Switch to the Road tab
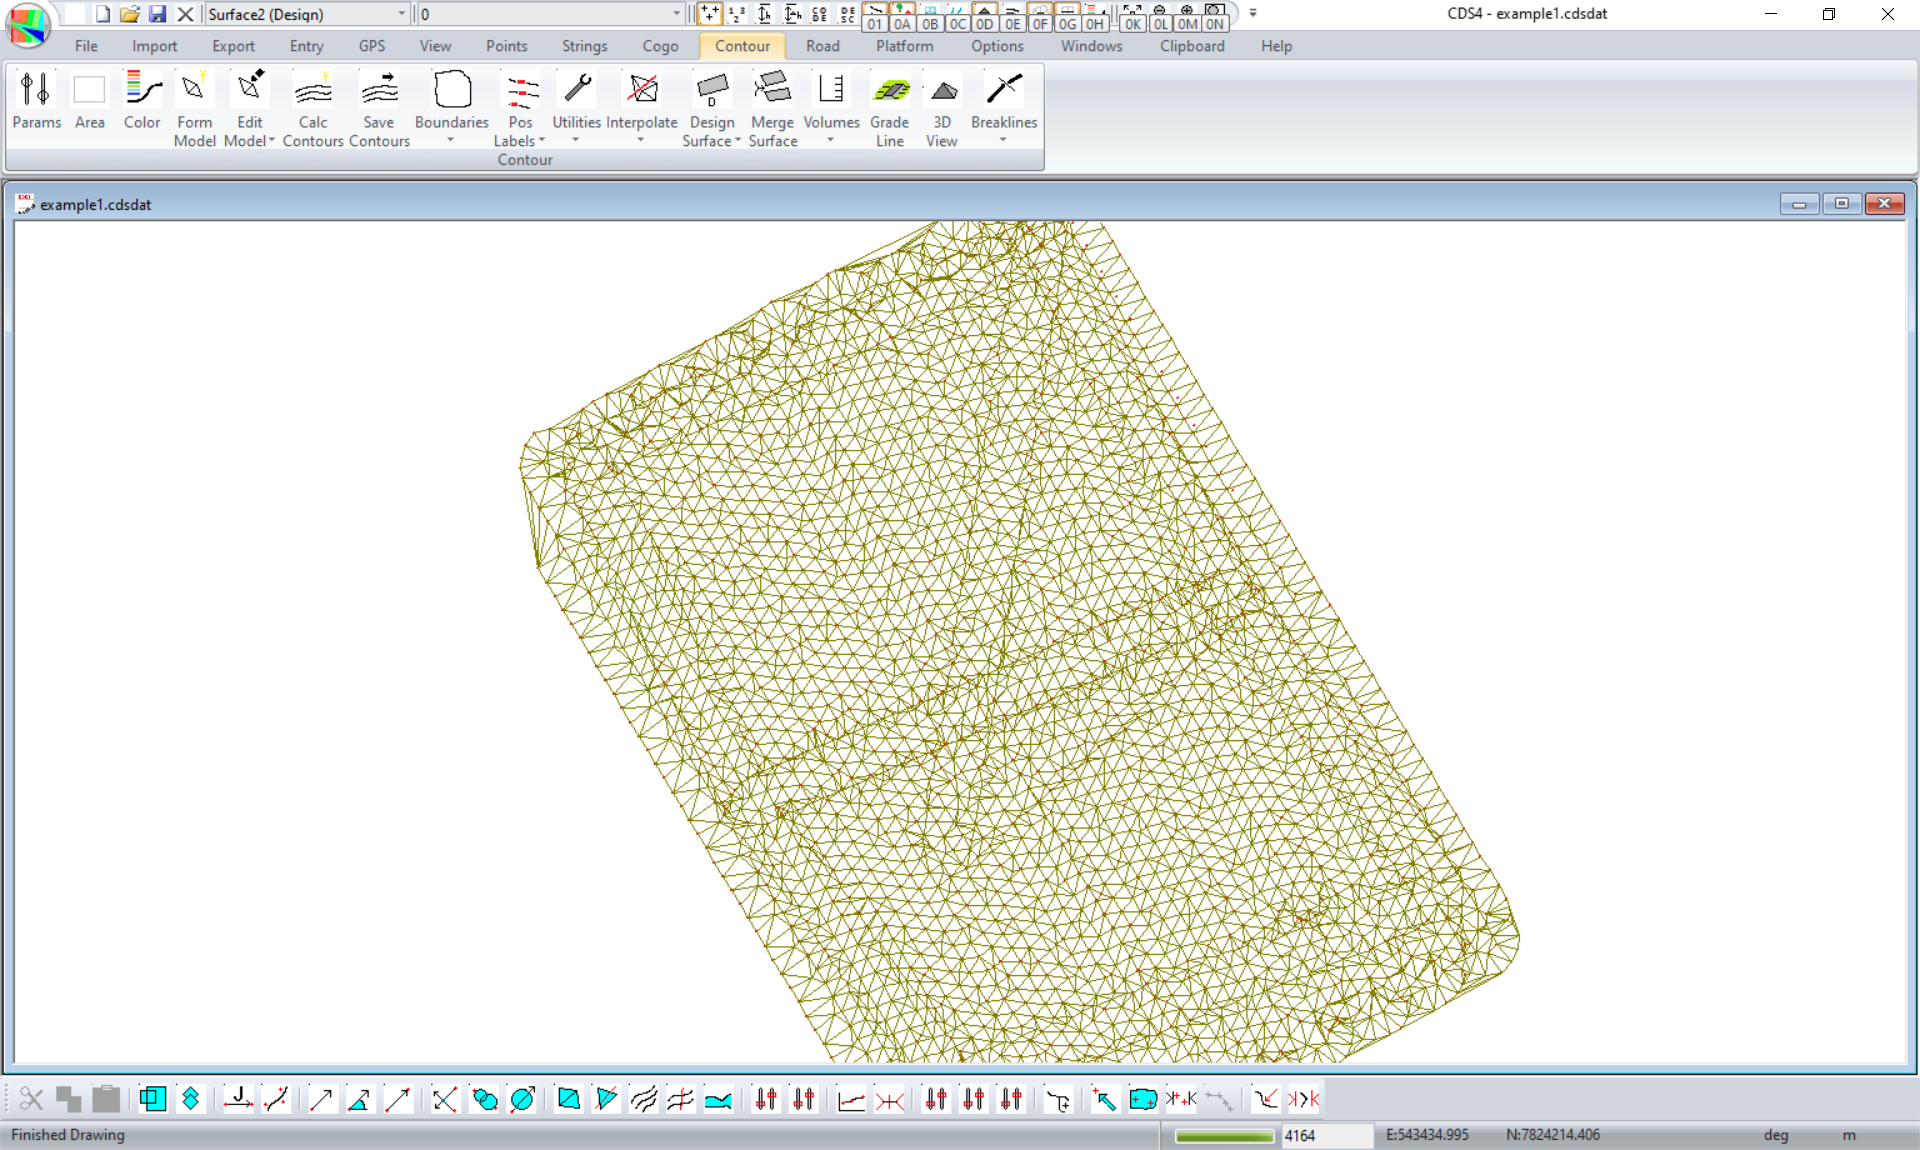The height and width of the screenshot is (1150, 1920). pyautogui.click(x=822, y=46)
